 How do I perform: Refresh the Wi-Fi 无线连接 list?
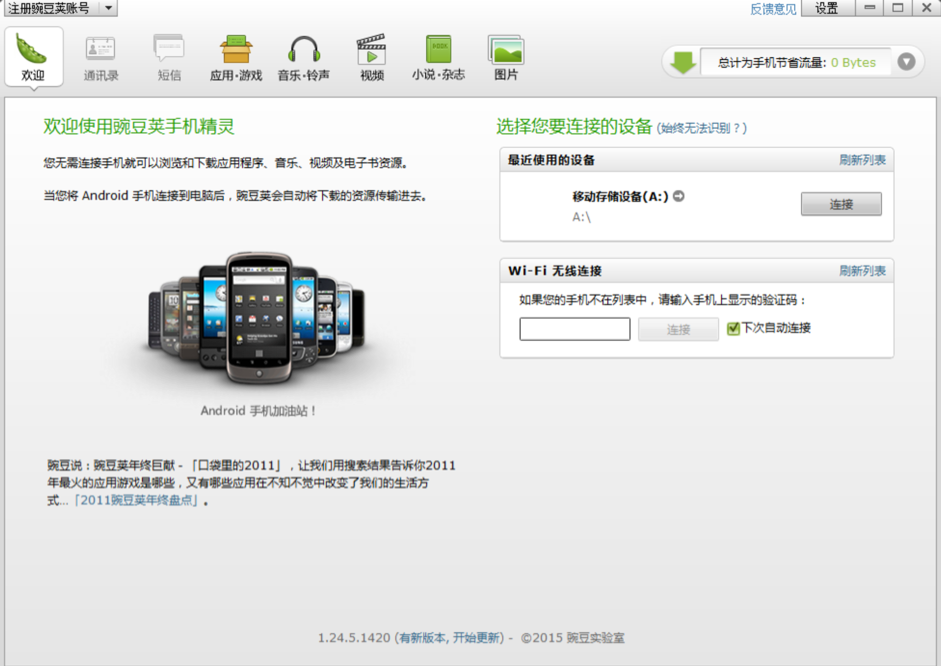click(x=862, y=271)
